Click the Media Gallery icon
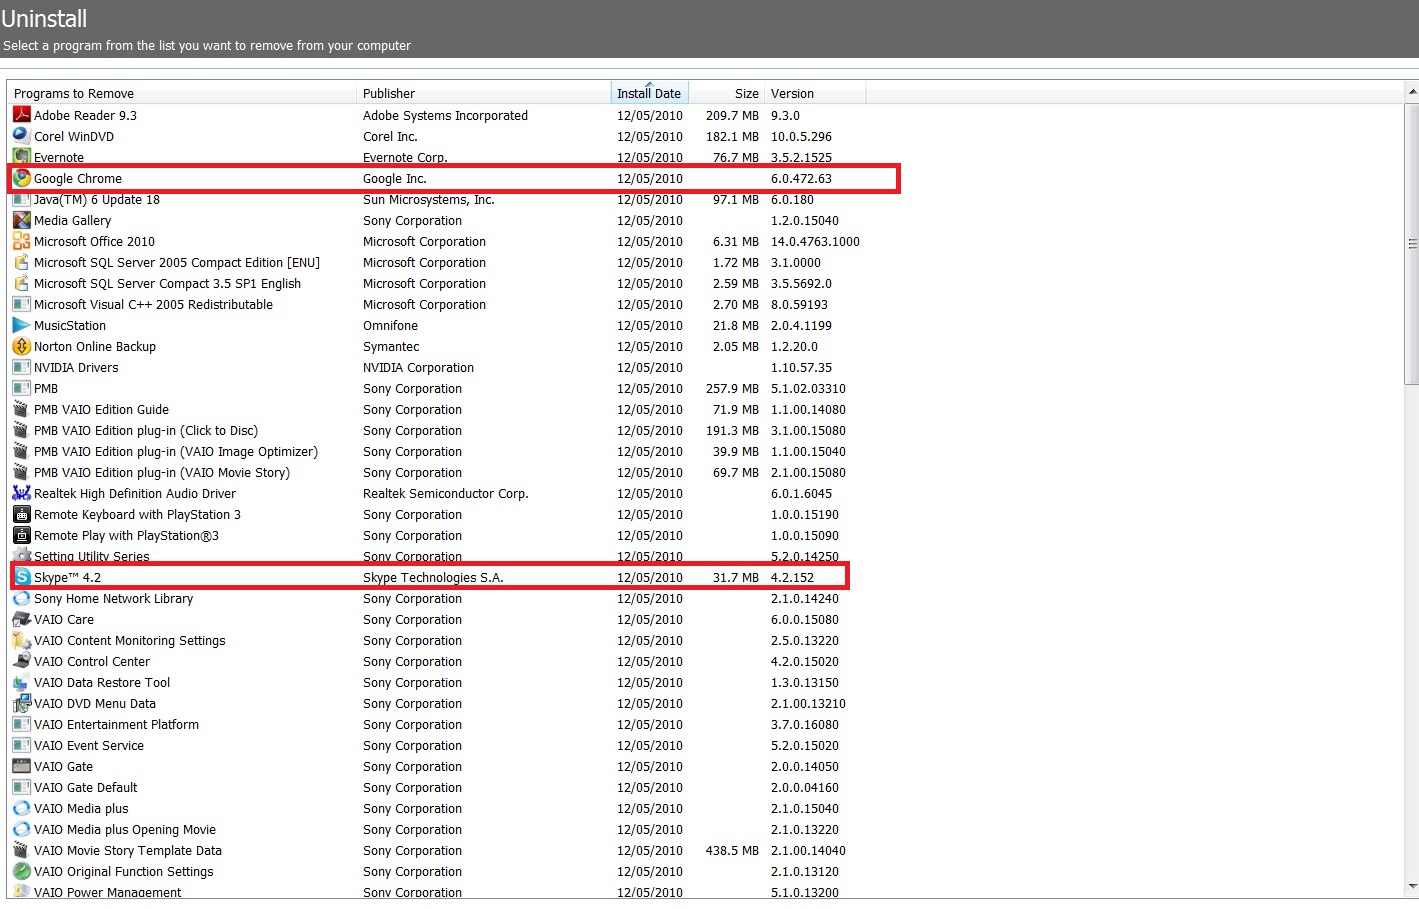The height and width of the screenshot is (909, 1419). 21,220
